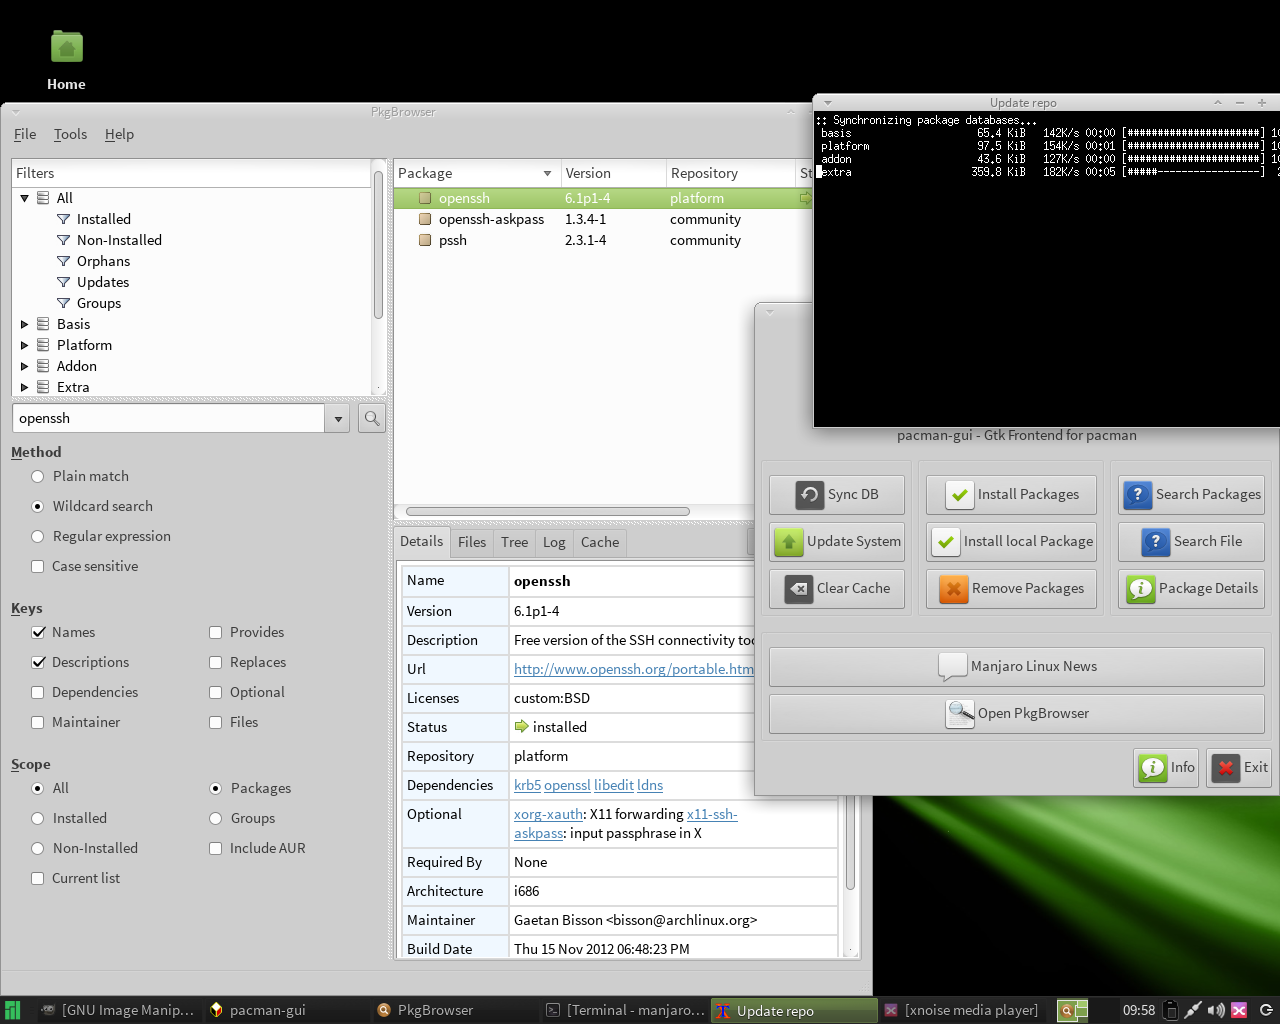Click Open PkgBrowser in pacman-gui
The height and width of the screenshot is (1024, 1280).
[x=1017, y=713]
